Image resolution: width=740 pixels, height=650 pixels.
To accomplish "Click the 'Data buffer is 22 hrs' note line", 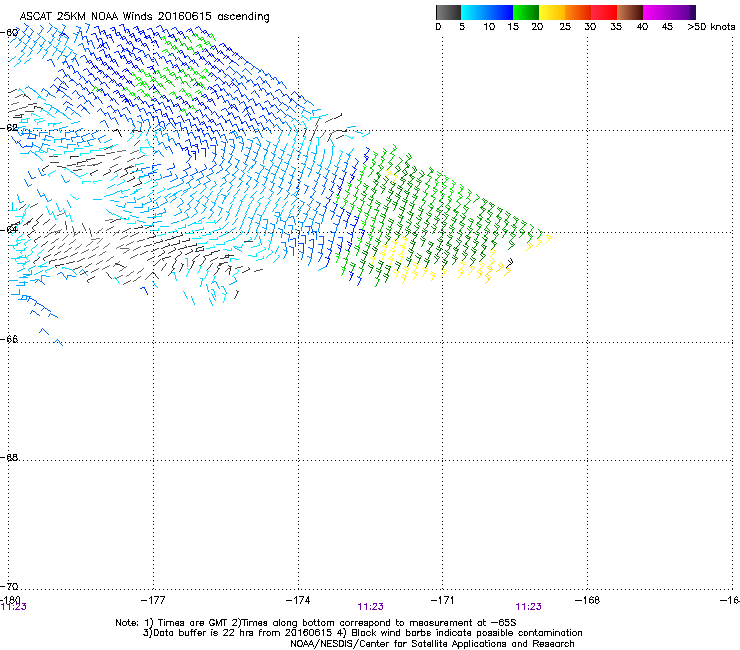I will click(x=362, y=633).
